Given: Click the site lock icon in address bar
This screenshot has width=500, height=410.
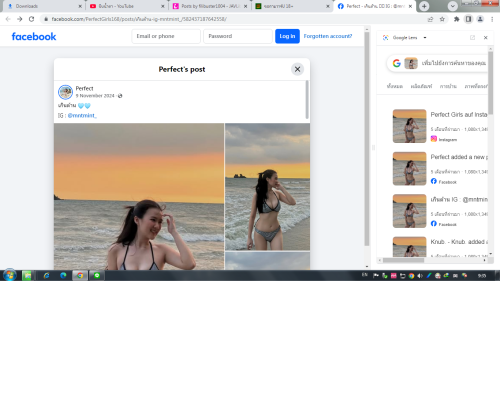Looking at the screenshot, I should point(46,19).
